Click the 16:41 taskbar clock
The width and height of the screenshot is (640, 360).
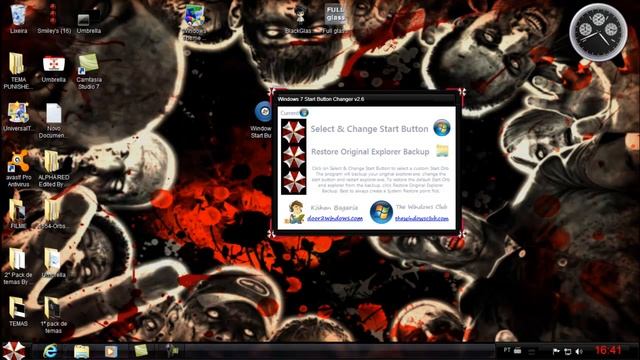coord(608,350)
